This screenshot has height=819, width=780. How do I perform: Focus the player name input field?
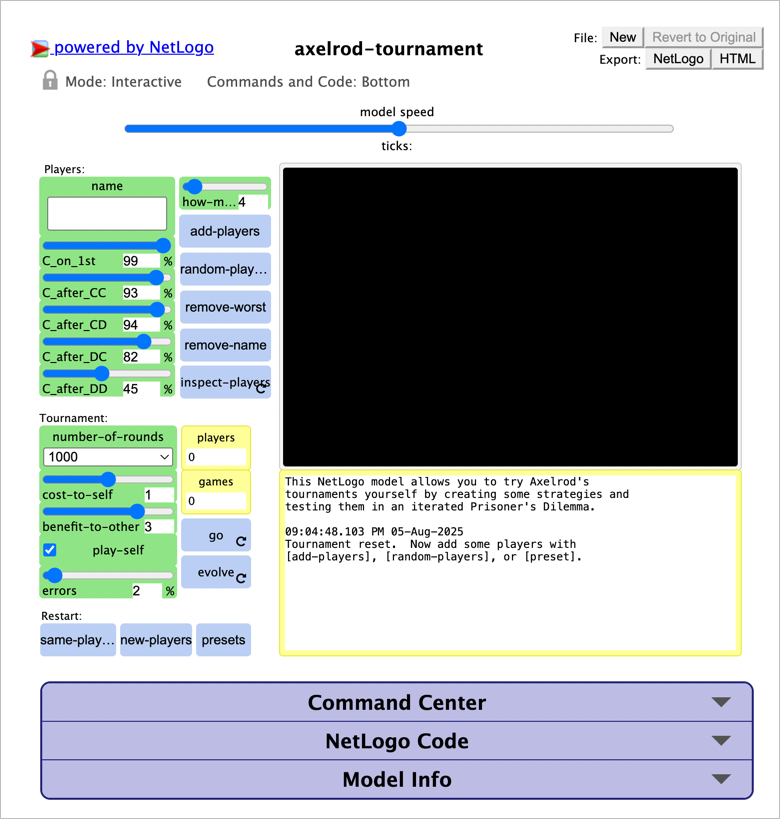[107, 214]
